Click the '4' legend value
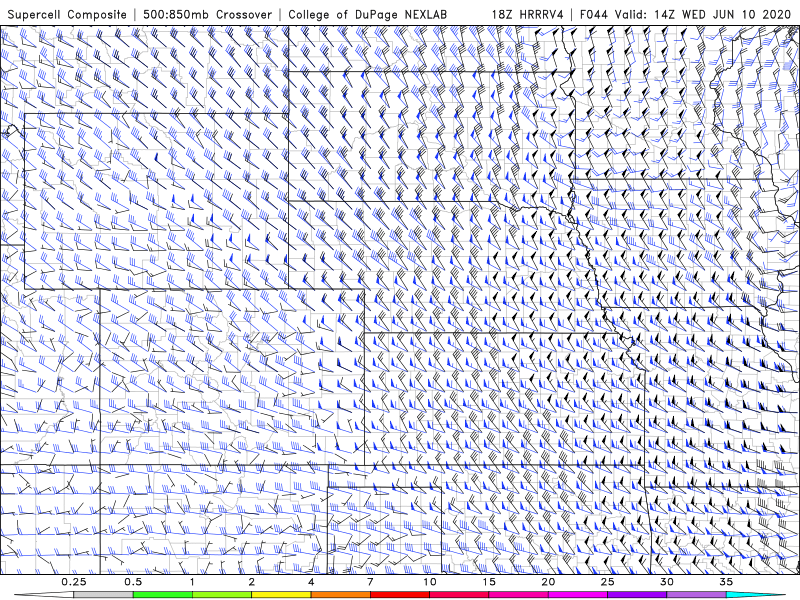This screenshot has height=600, width=800. [x=311, y=582]
